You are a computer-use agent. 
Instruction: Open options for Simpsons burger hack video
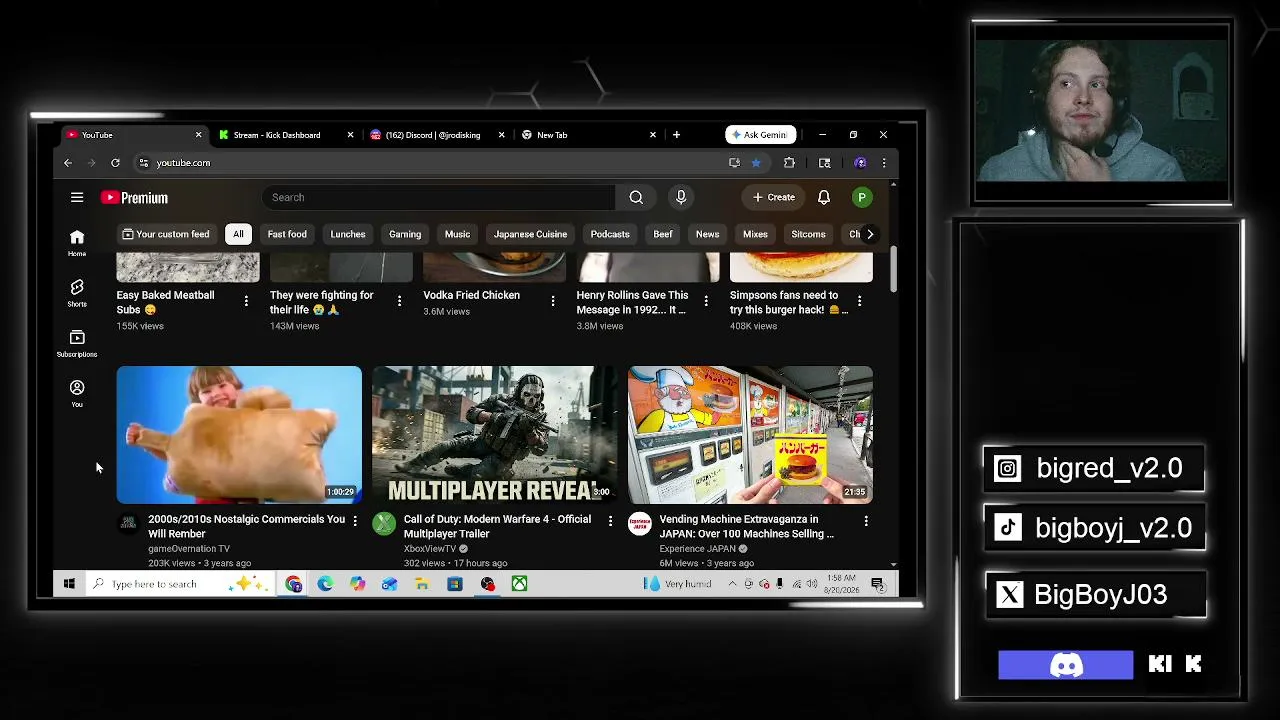point(859,301)
